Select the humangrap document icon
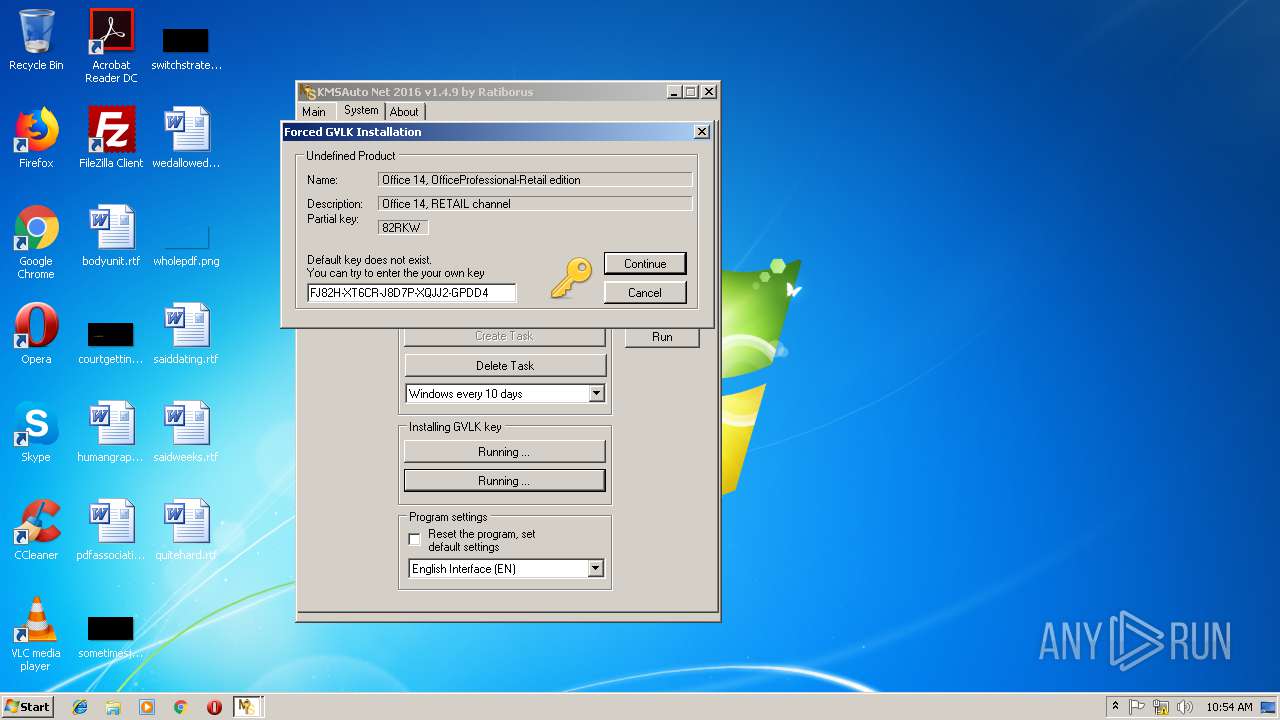This screenshot has width=1280, height=720. pyautogui.click(x=111, y=432)
